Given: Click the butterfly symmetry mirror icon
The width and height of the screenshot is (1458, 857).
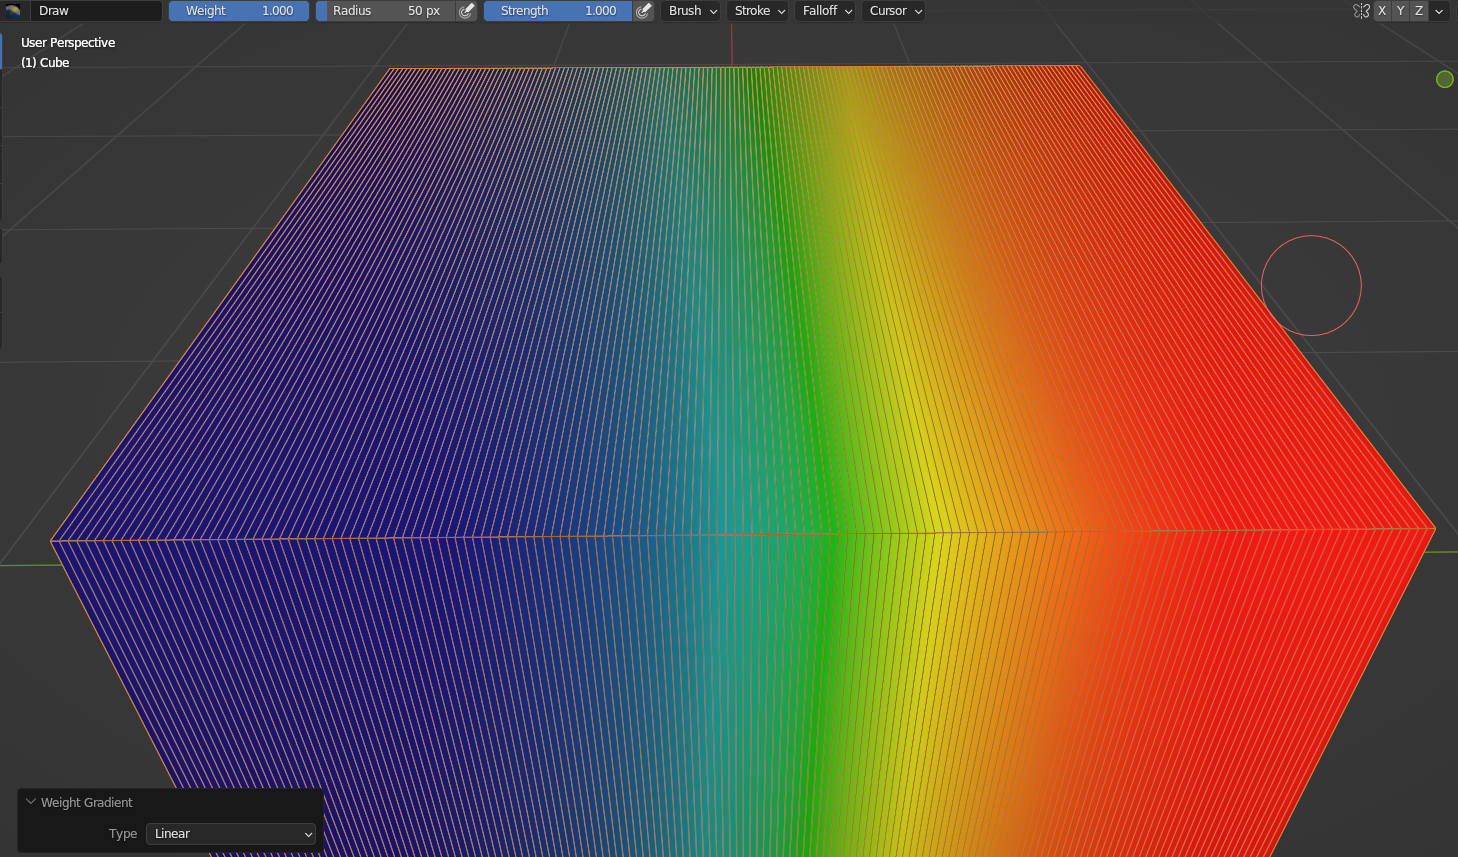Looking at the screenshot, I should [x=1361, y=11].
